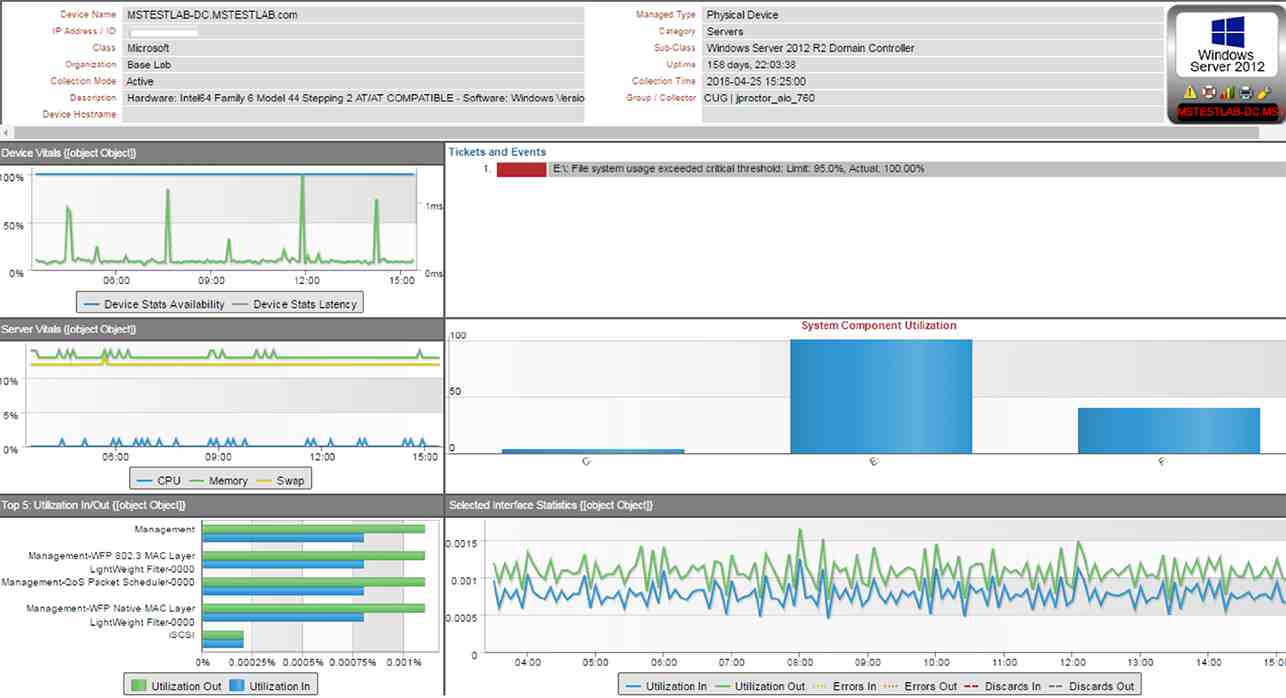Click the Server Vitals panel header
The image size is (1286, 698).
point(221,329)
